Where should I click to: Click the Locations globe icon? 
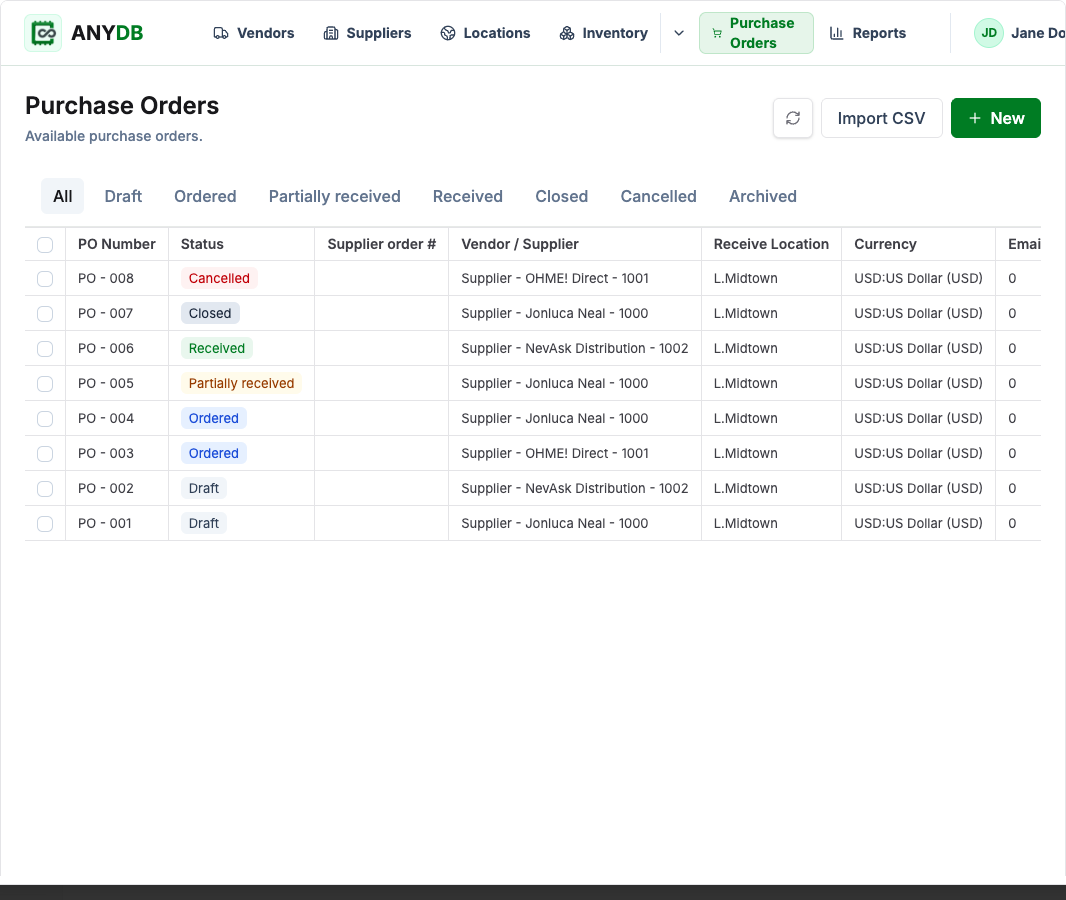pyautogui.click(x=447, y=33)
